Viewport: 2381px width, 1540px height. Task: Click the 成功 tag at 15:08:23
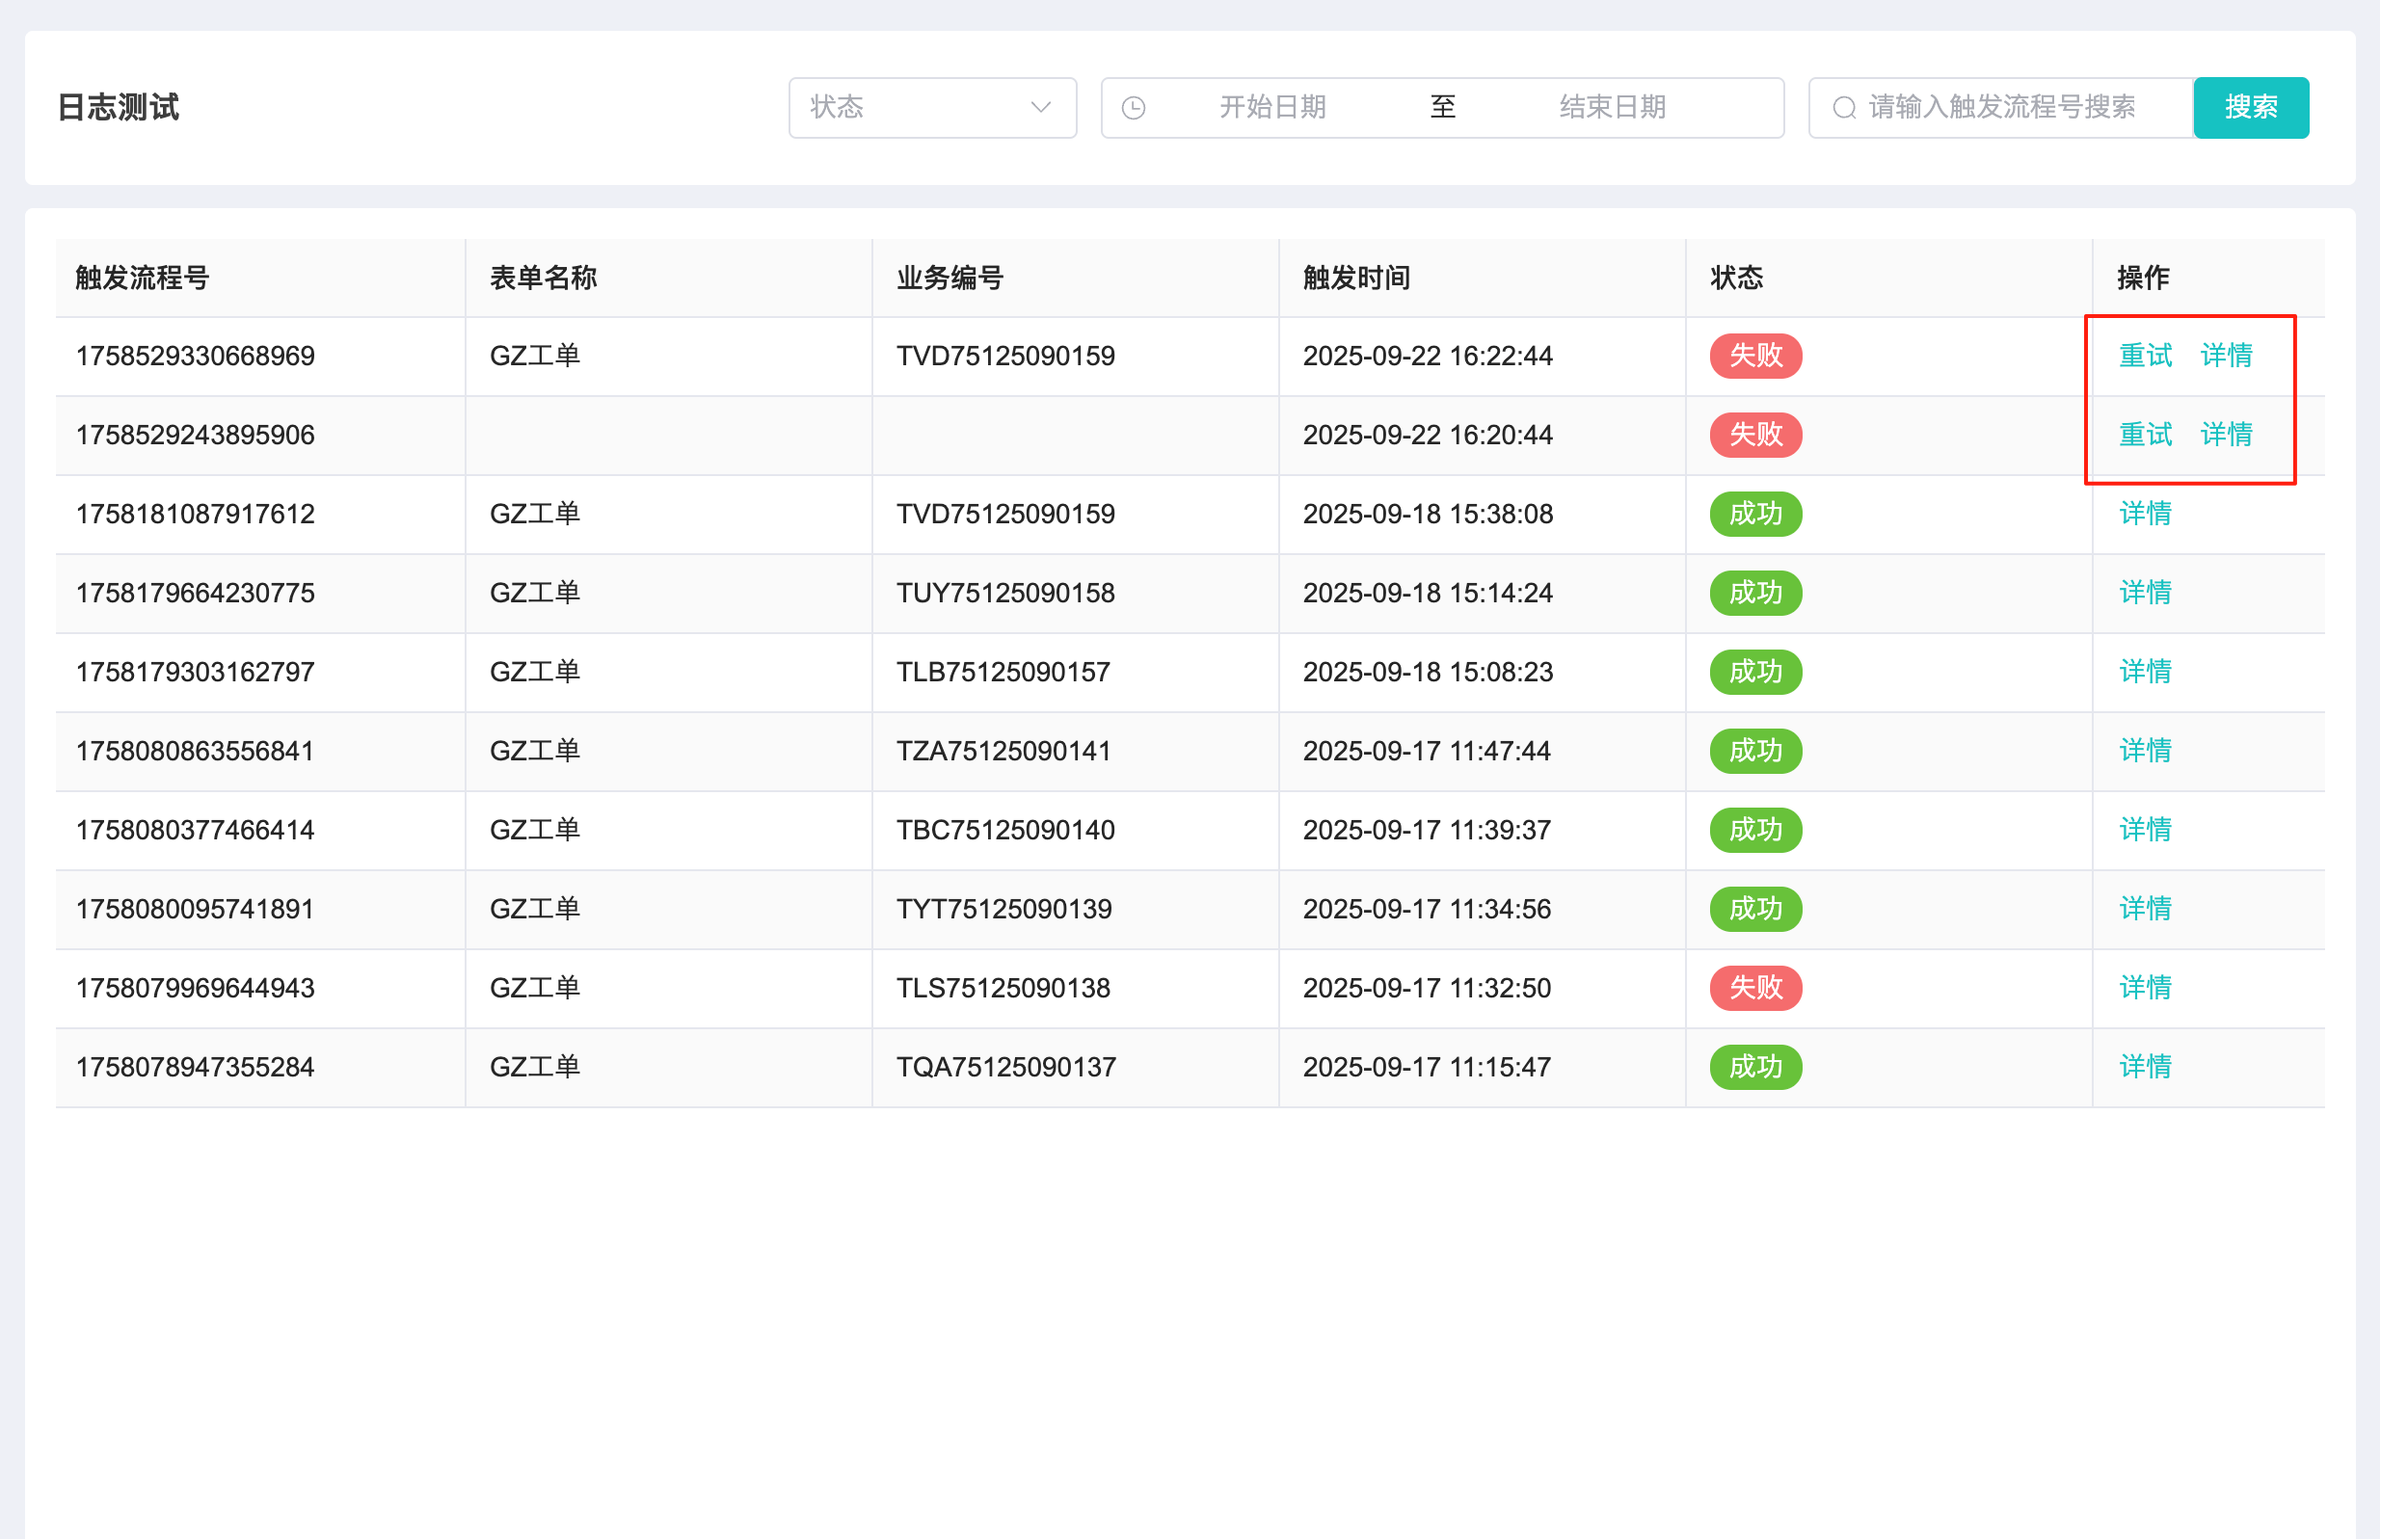click(x=1755, y=671)
